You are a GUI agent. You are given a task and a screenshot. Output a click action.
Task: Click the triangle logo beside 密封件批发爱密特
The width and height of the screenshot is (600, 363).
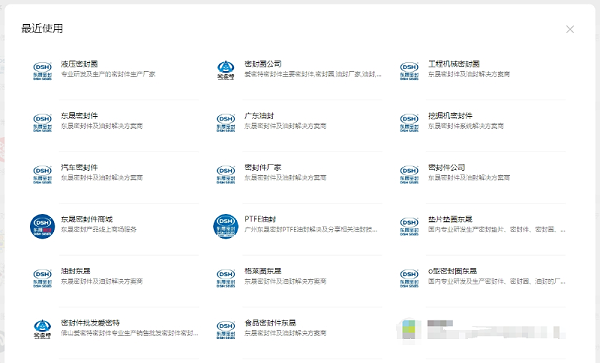pyautogui.click(x=42, y=329)
